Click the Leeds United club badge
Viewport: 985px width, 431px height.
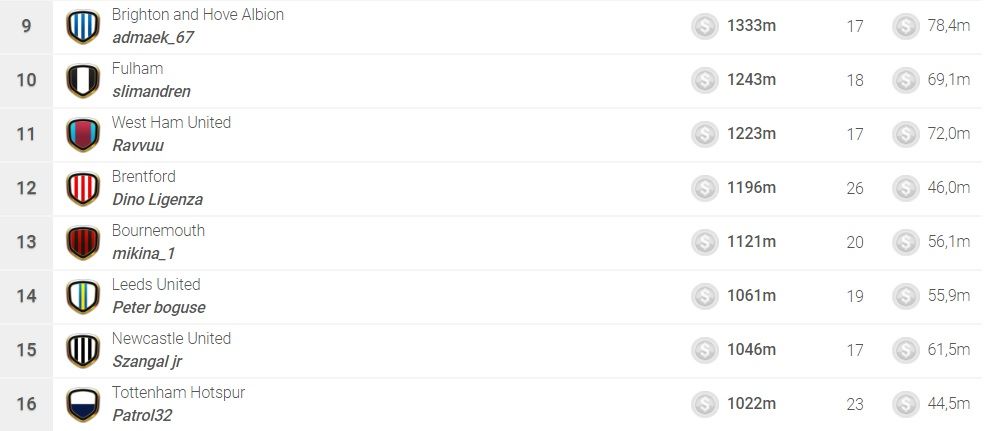[82, 297]
